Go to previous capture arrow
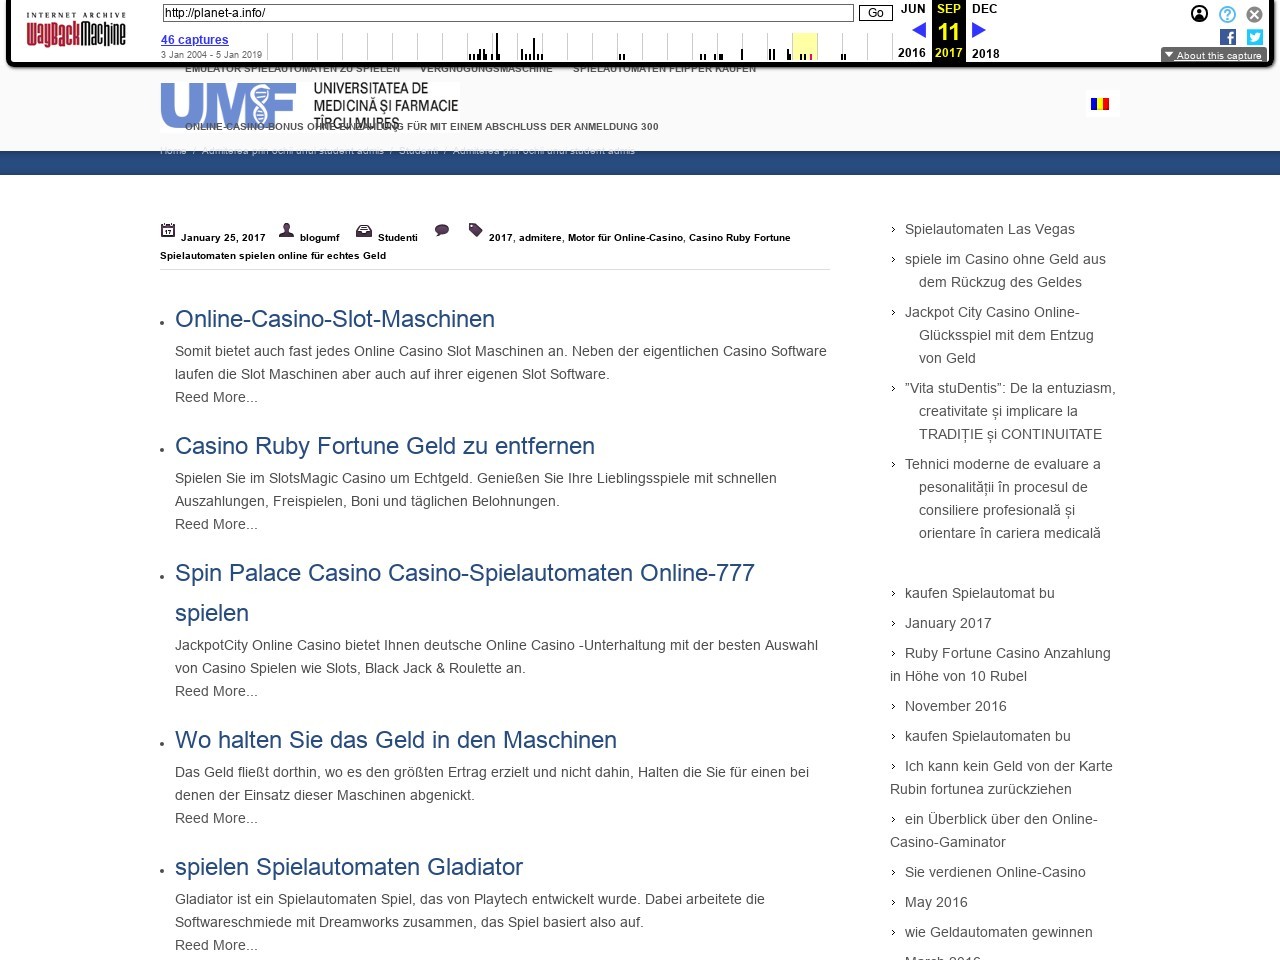The image size is (1280, 960). pos(919,31)
